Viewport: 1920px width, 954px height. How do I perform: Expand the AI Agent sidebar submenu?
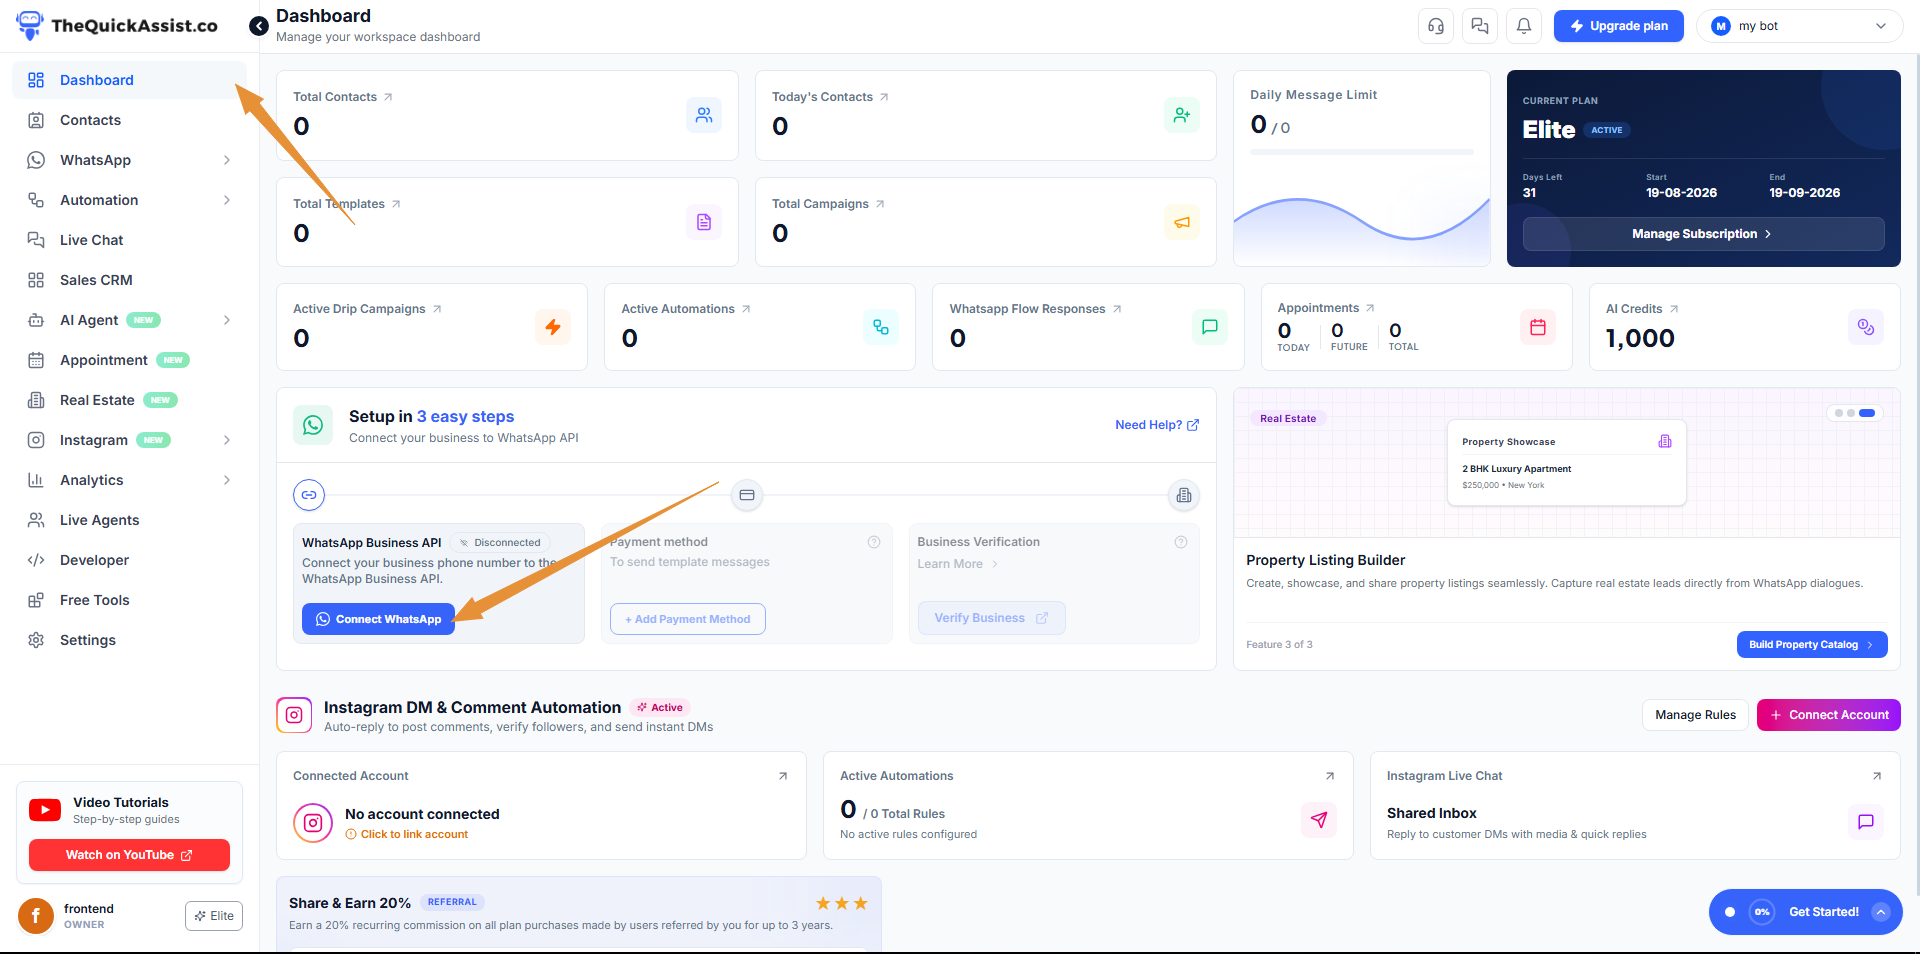(x=227, y=320)
